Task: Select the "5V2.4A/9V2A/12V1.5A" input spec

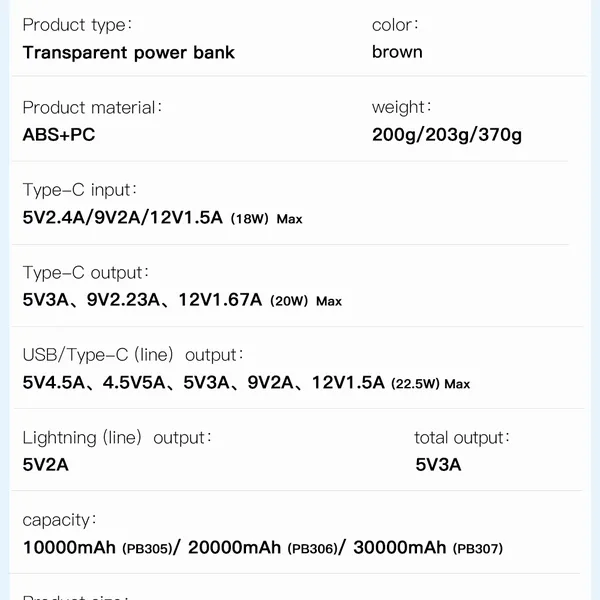Action: pos(122,217)
